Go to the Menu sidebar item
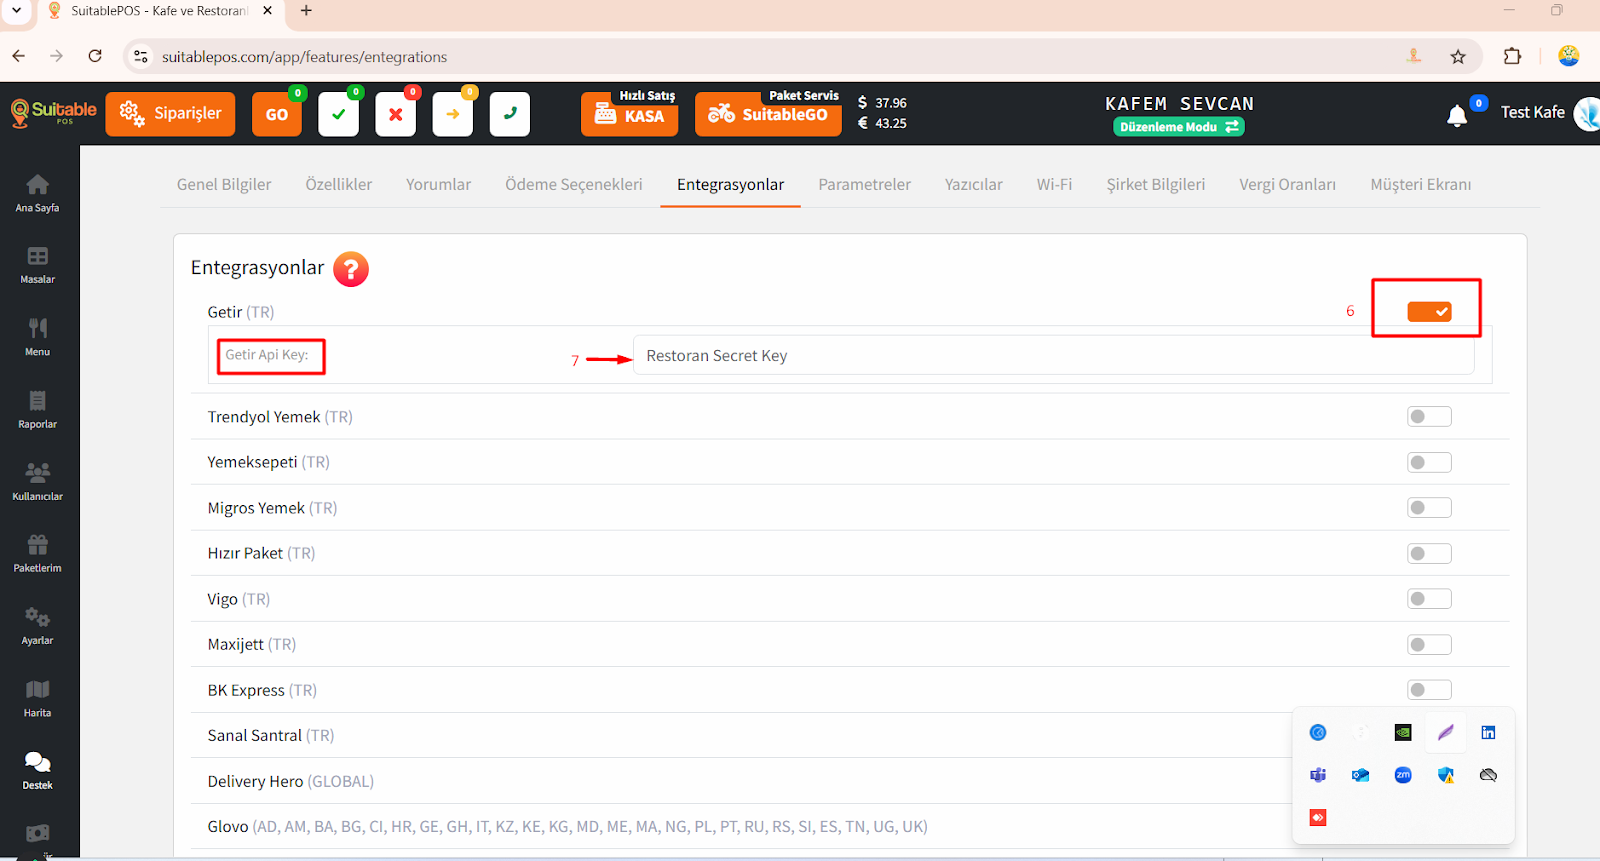1600x861 pixels. (x=37, y=337)
